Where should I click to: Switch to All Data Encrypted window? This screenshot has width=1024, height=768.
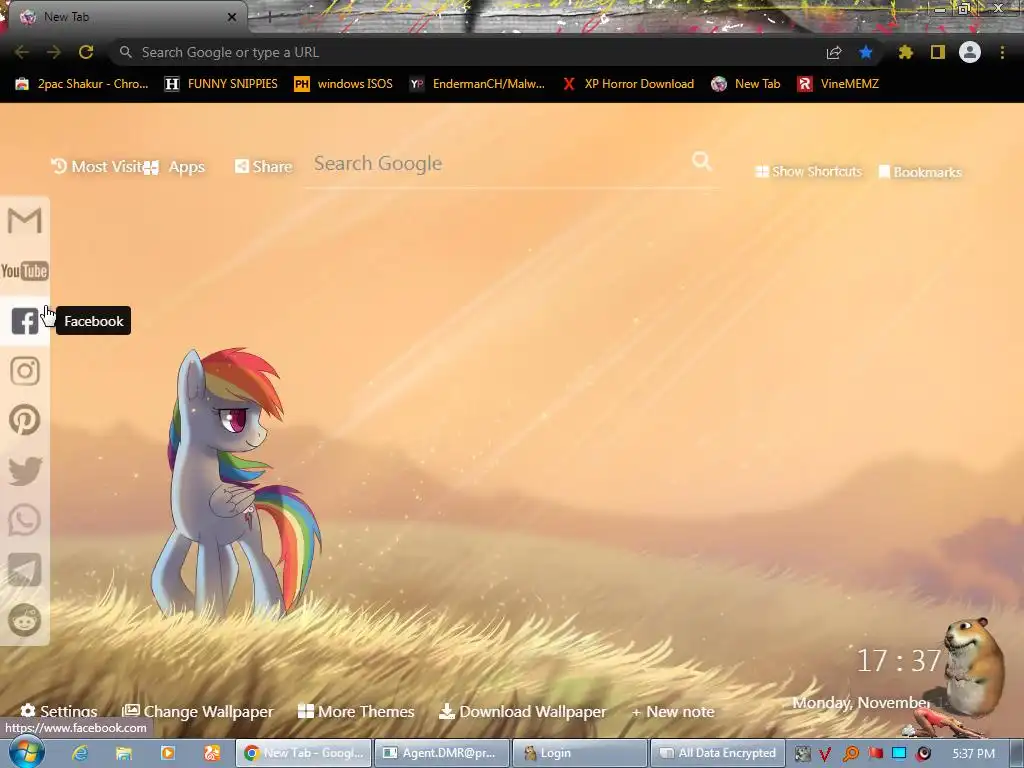pyautogui.click(x=718, y=753)
